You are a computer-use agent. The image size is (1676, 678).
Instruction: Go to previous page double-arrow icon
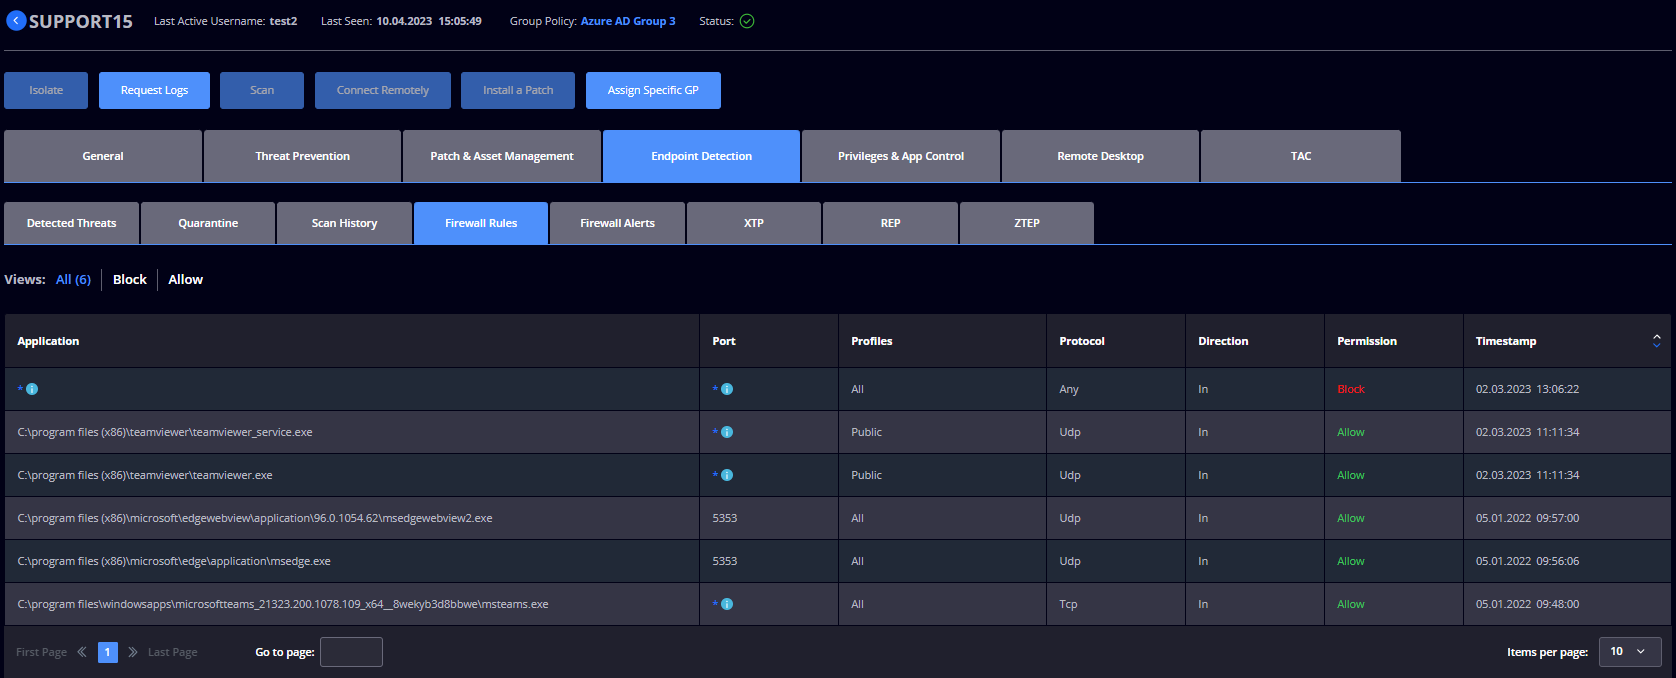click(x=82, y=652)
